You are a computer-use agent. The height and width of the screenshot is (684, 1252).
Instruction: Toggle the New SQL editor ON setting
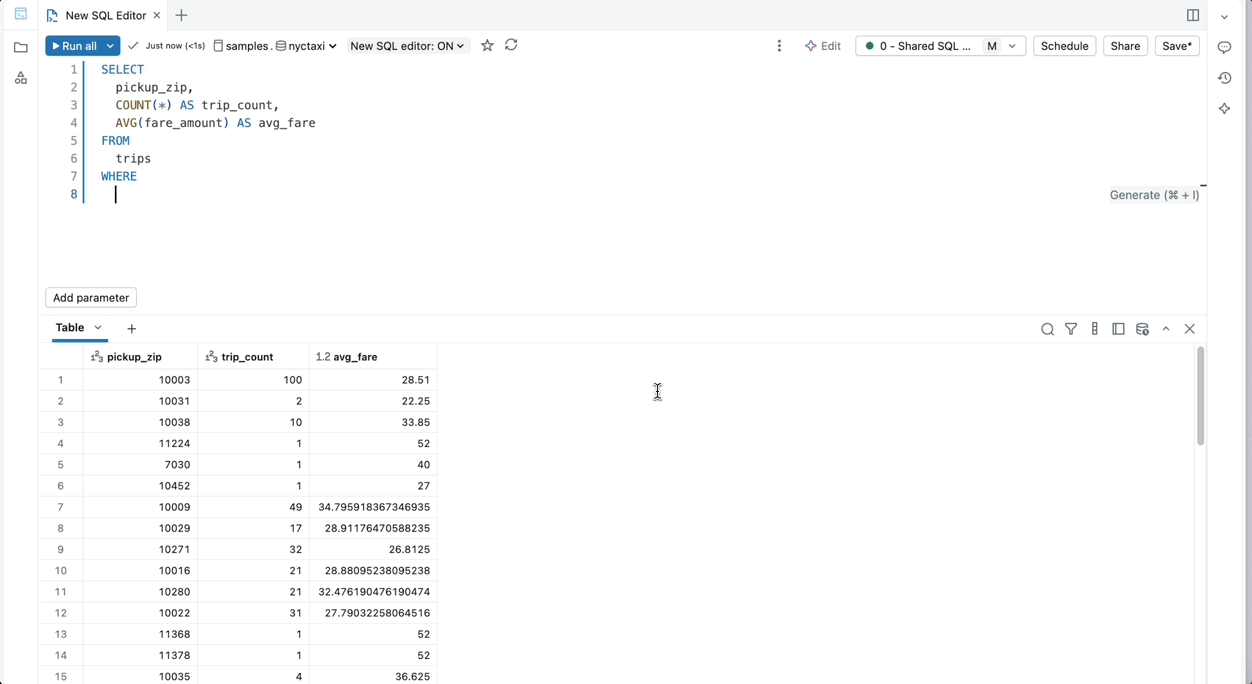[407, 46]
